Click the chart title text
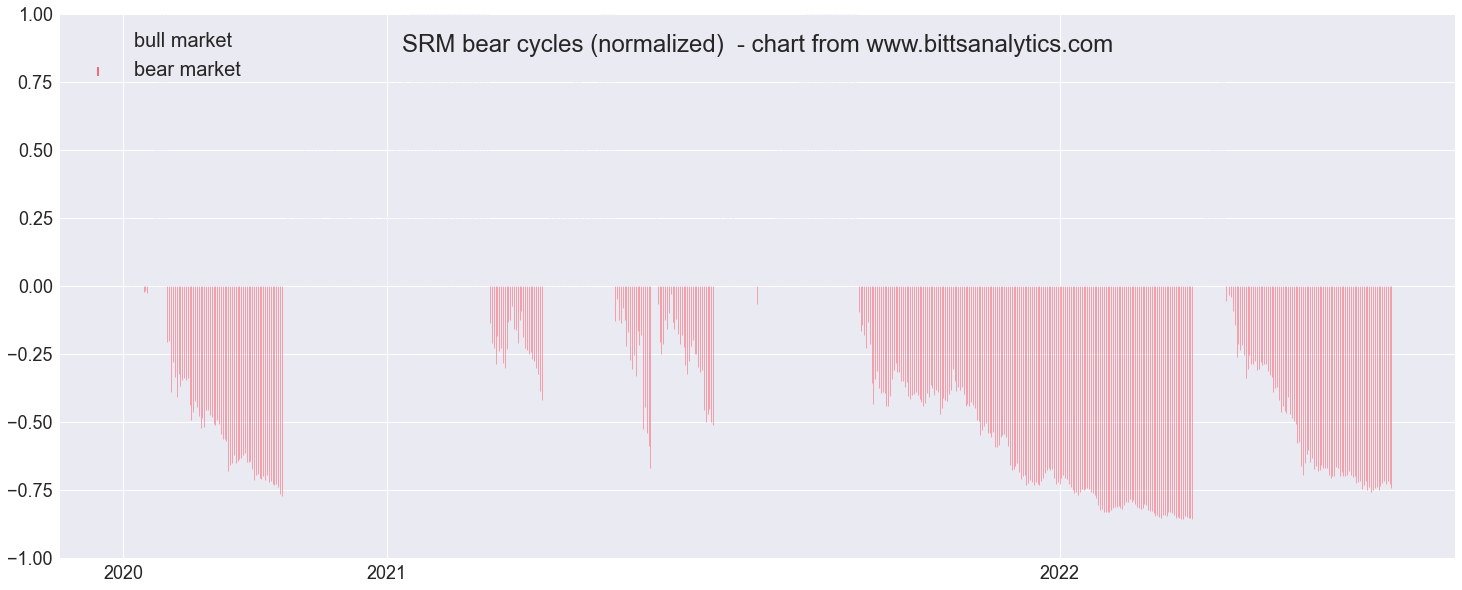1462x590 pixels. [757, 44]
